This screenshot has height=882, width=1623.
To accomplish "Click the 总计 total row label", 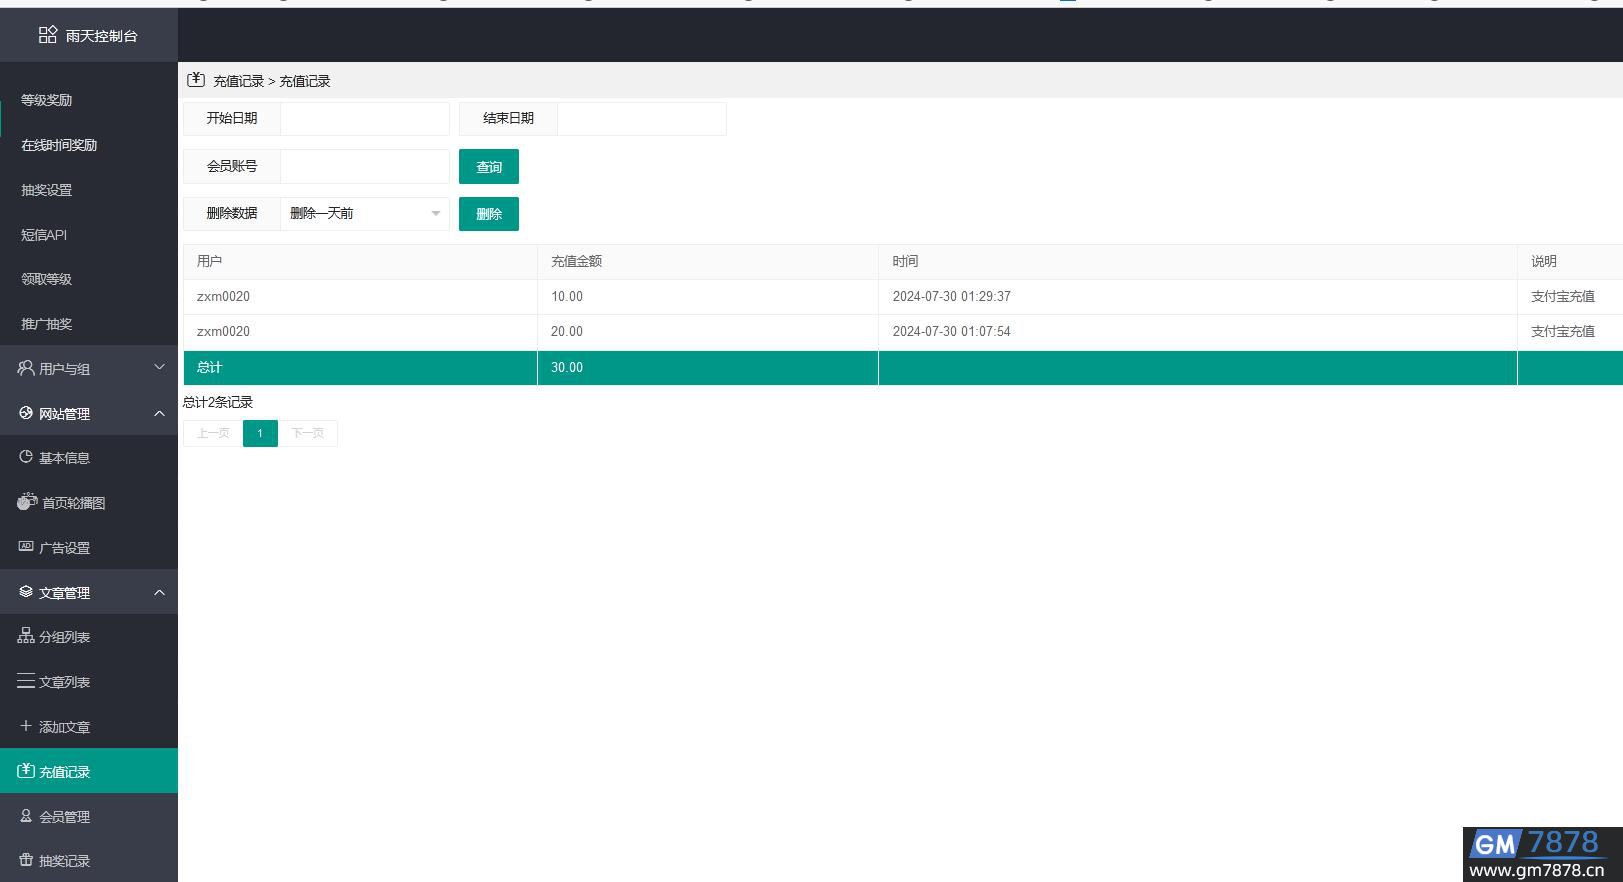I will tap(210, 368).
